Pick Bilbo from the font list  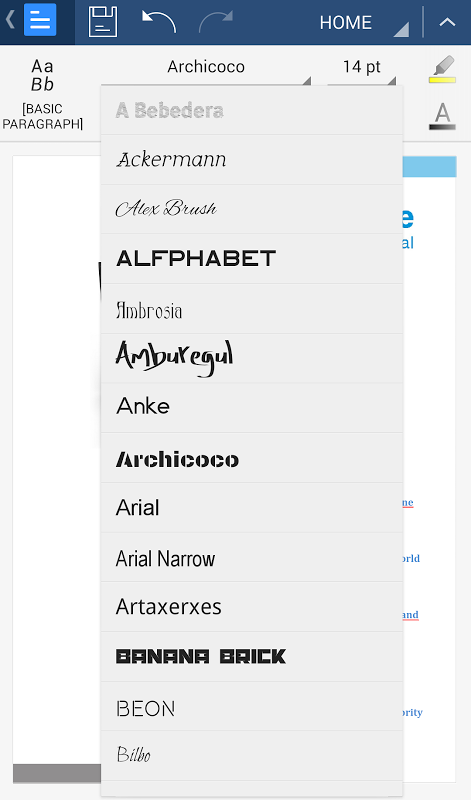pyautogui.click(x=252, y=756)
